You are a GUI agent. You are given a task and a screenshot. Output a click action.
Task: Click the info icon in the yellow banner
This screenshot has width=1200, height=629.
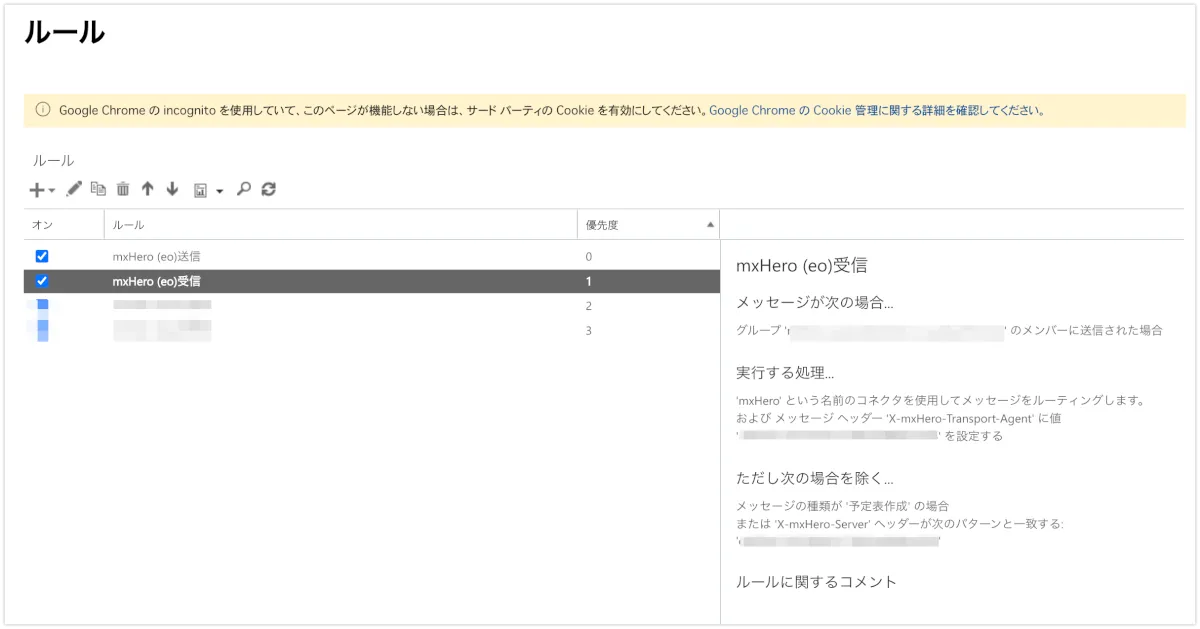[x=42, y=110]
